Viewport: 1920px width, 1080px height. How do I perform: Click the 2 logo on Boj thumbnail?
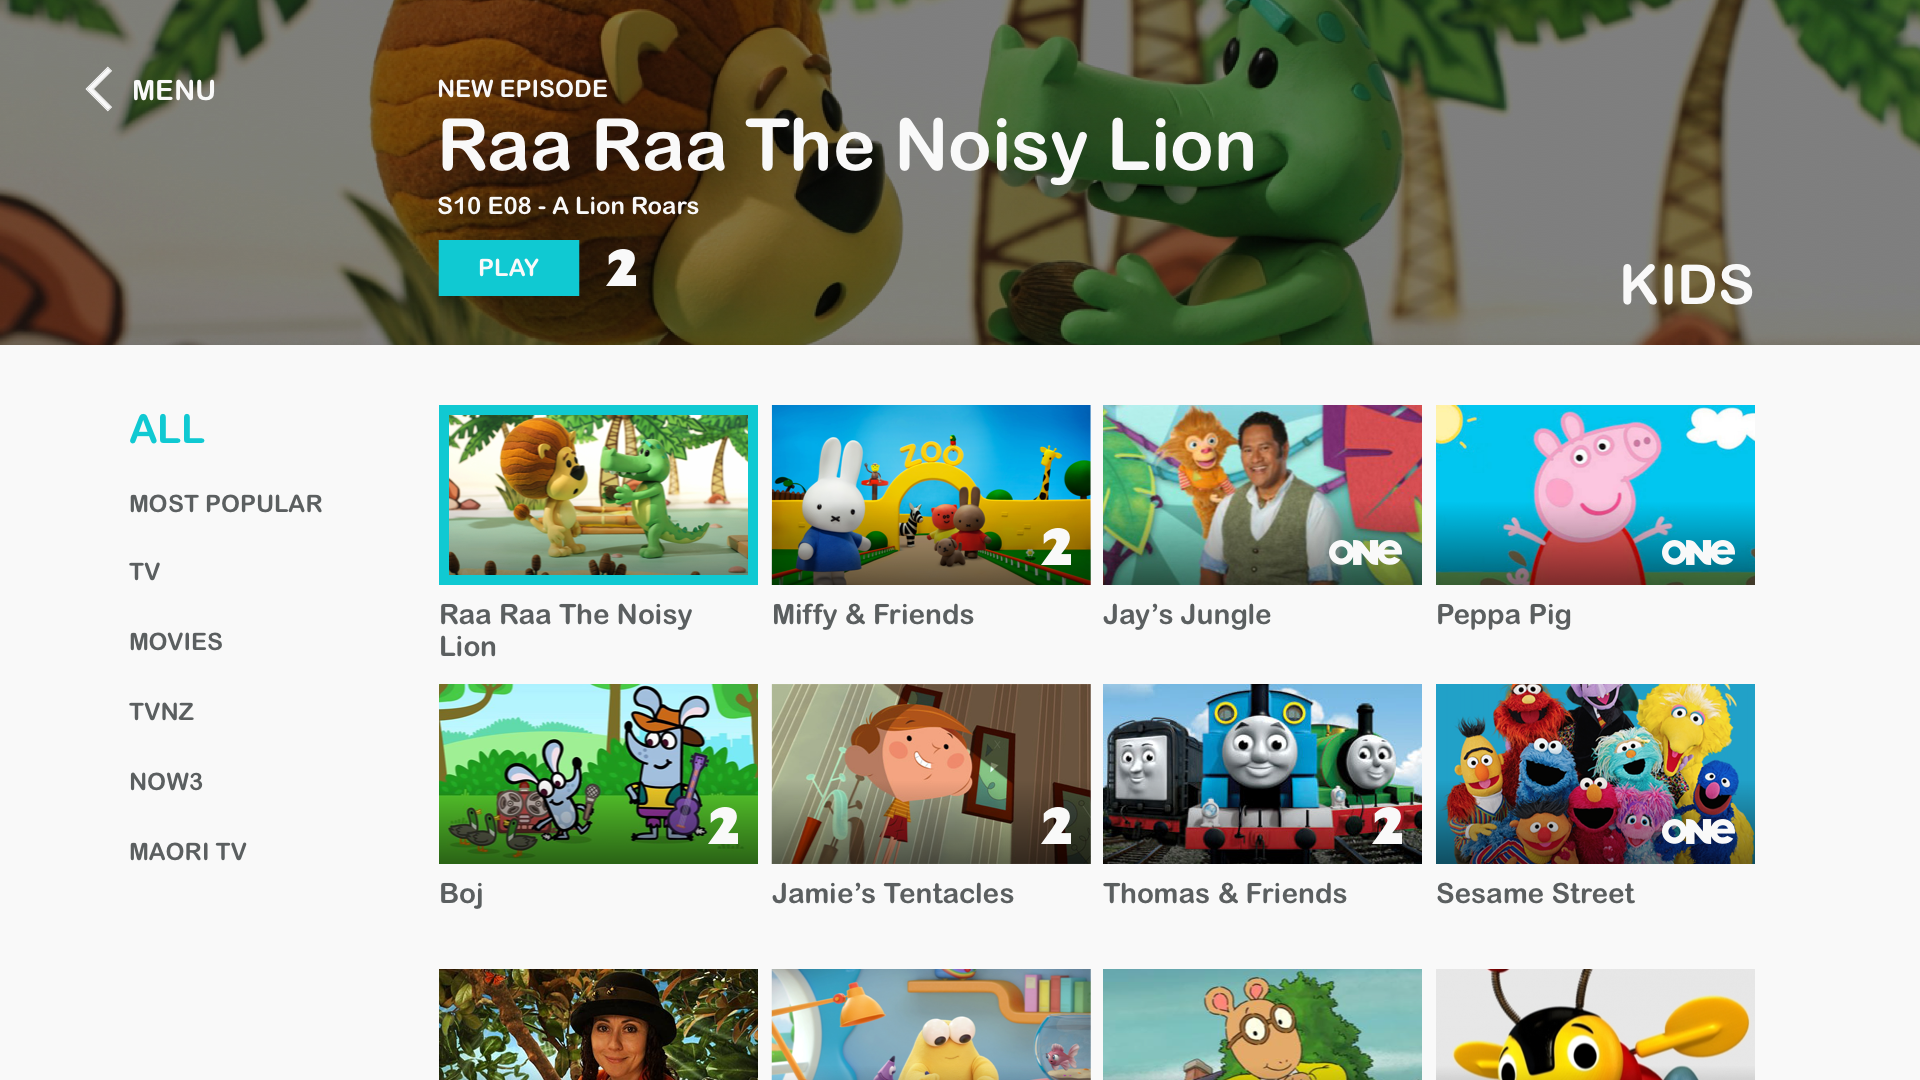tap(723, 826)
